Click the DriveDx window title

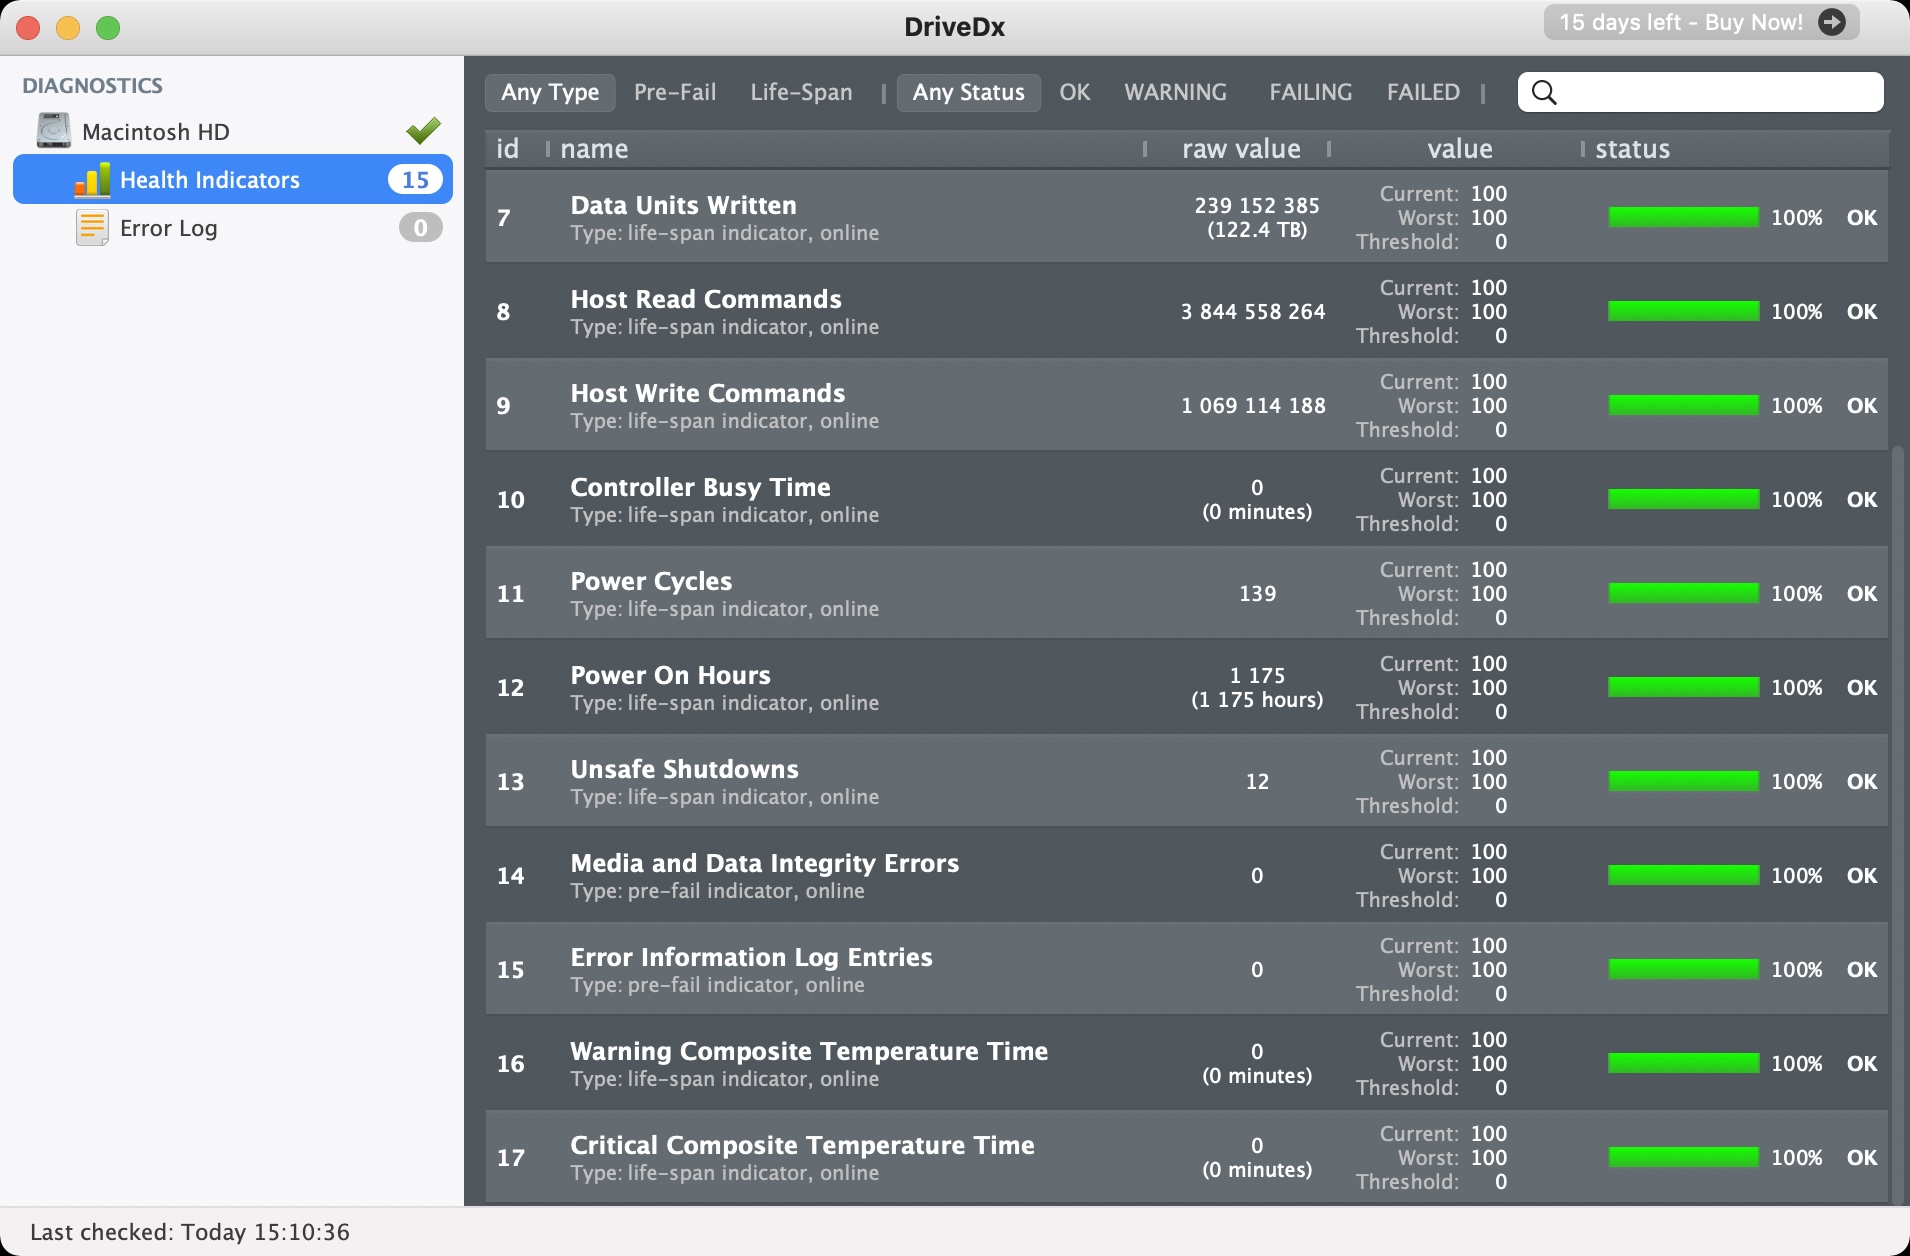(954, 27)
